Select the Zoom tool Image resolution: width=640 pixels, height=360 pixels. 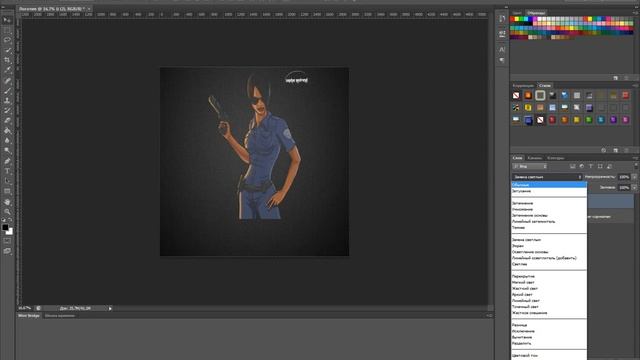point(7,211)
